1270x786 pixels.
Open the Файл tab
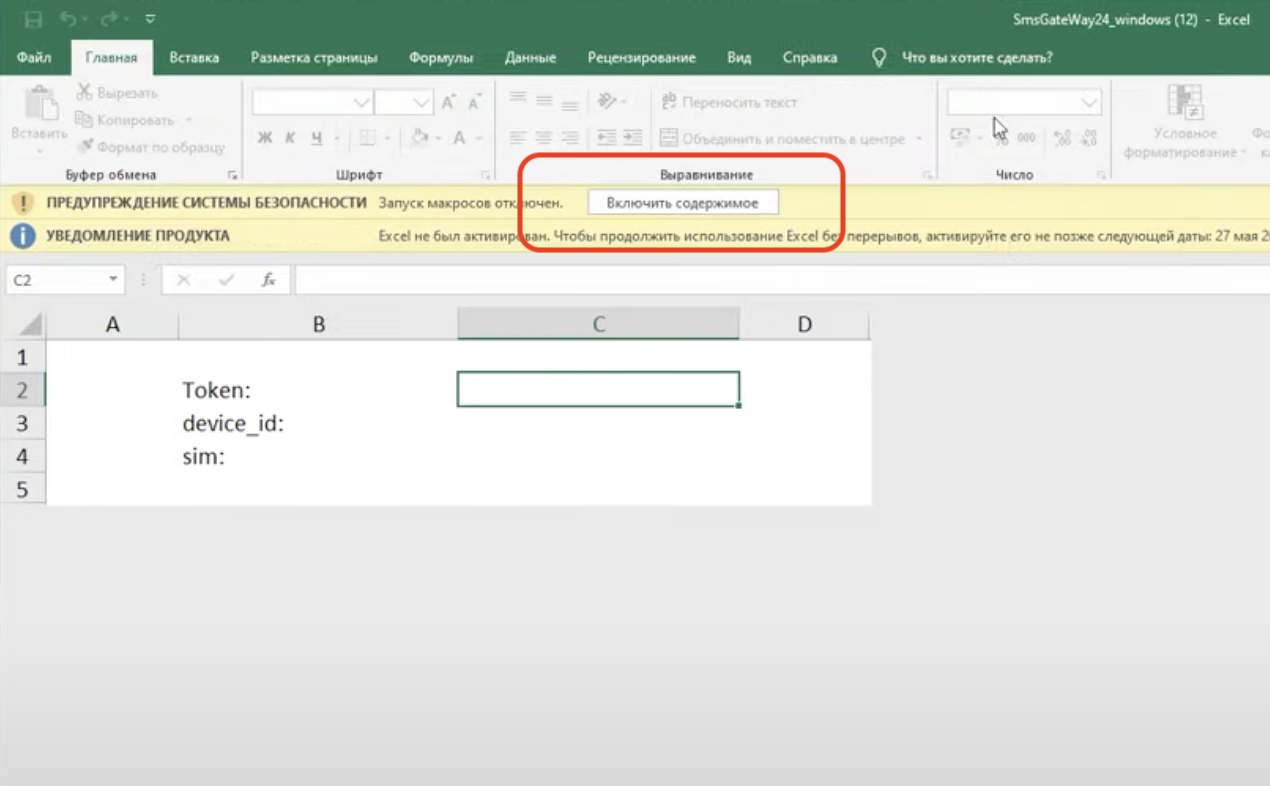click(x=34, y=58)
